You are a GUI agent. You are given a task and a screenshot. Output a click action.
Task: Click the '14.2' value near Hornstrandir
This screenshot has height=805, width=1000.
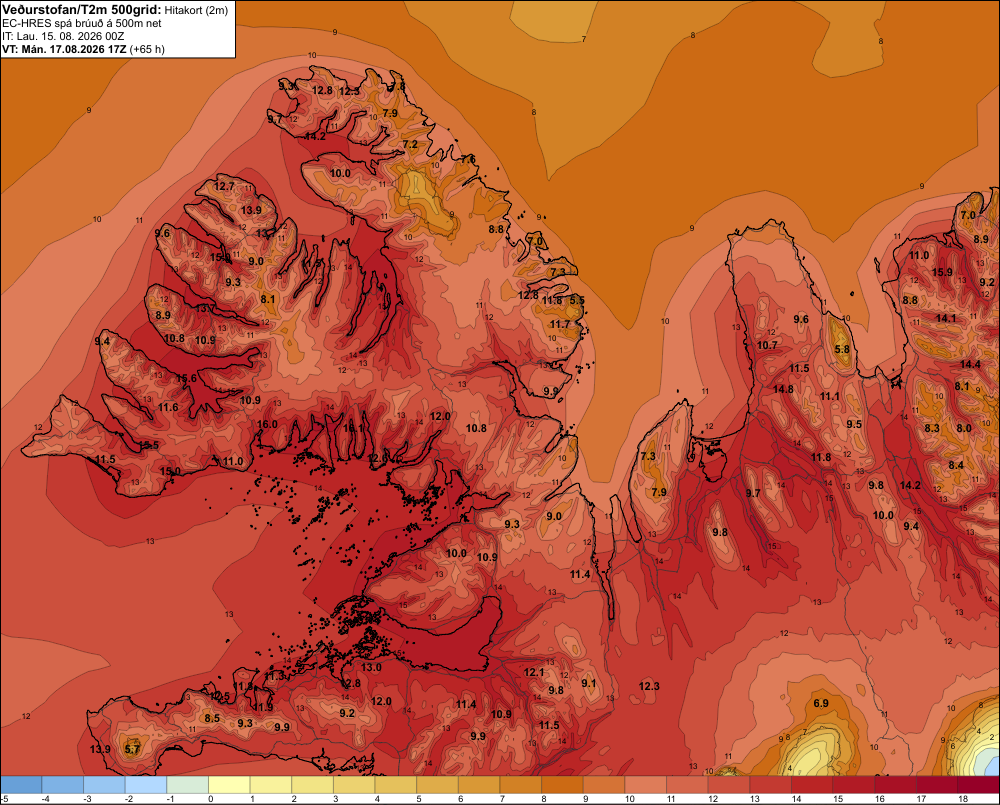coord(315,136)
